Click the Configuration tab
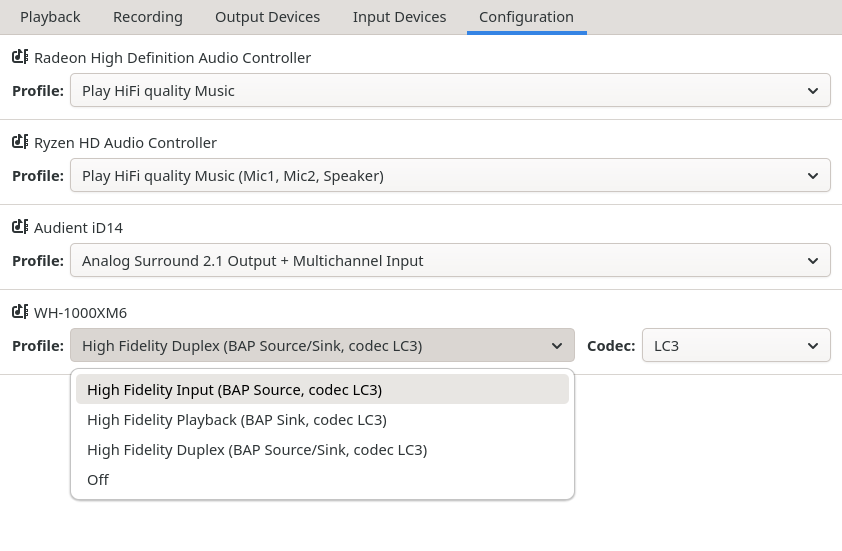Screen dimensions: 842x551 click(x=526, y=17)
